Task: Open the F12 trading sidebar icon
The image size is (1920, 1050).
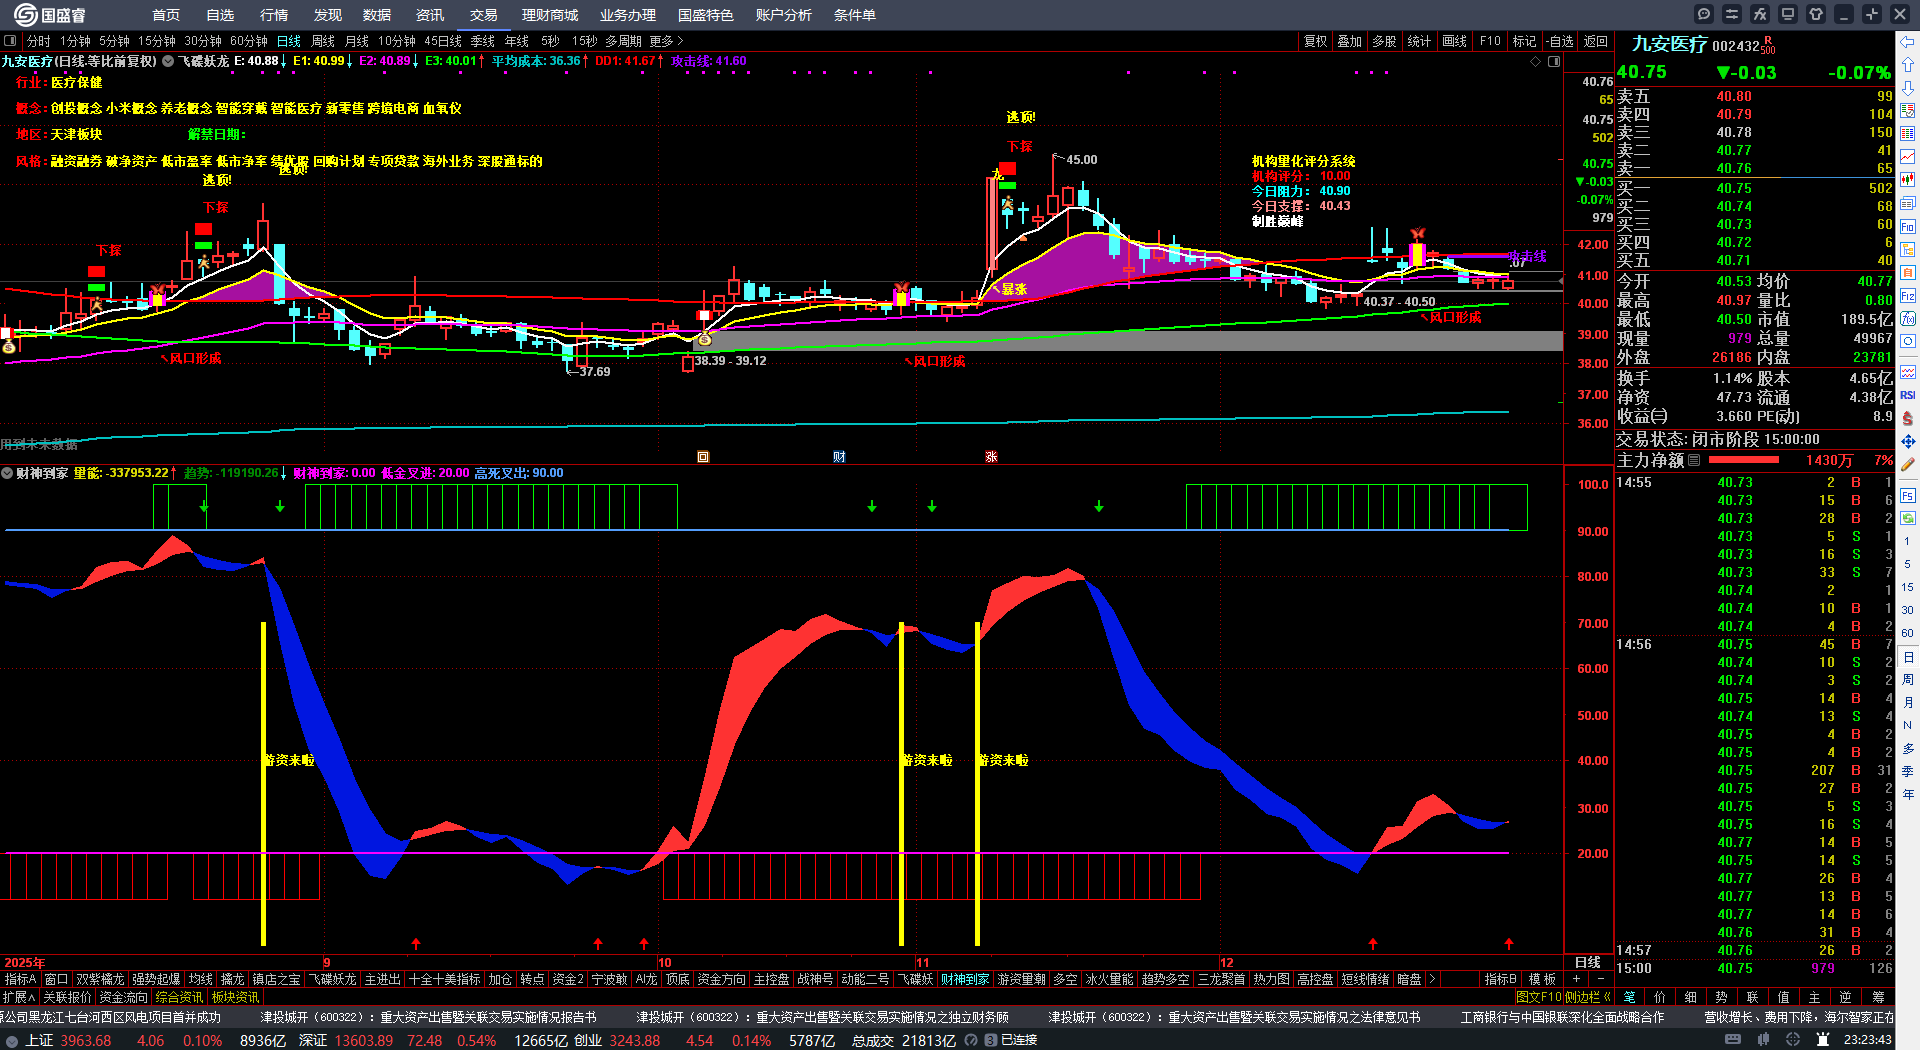Action: tap(1908, 296)
